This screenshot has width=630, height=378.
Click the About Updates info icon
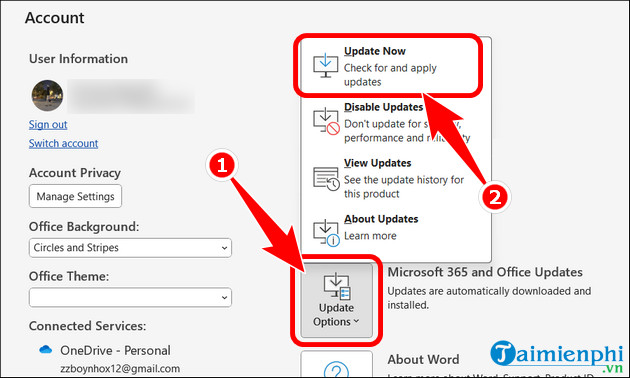click(326, 233)
